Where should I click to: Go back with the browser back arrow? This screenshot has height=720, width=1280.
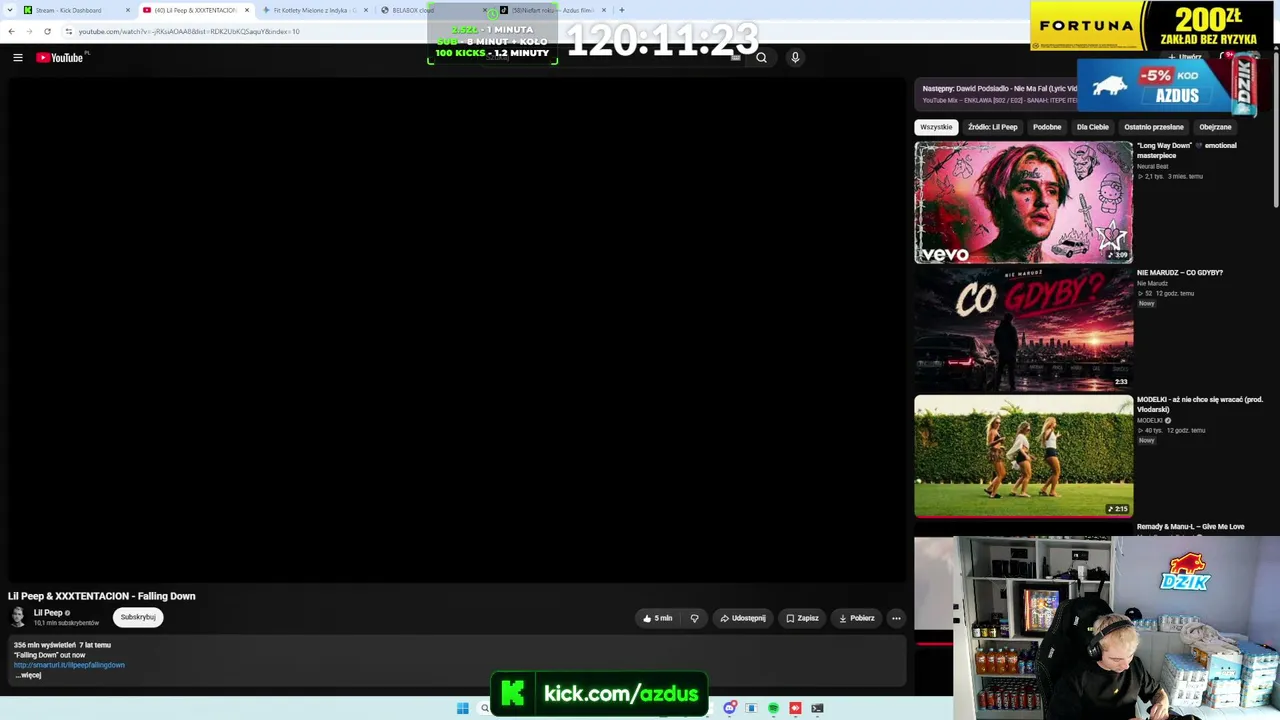click(x=11, y=31)
